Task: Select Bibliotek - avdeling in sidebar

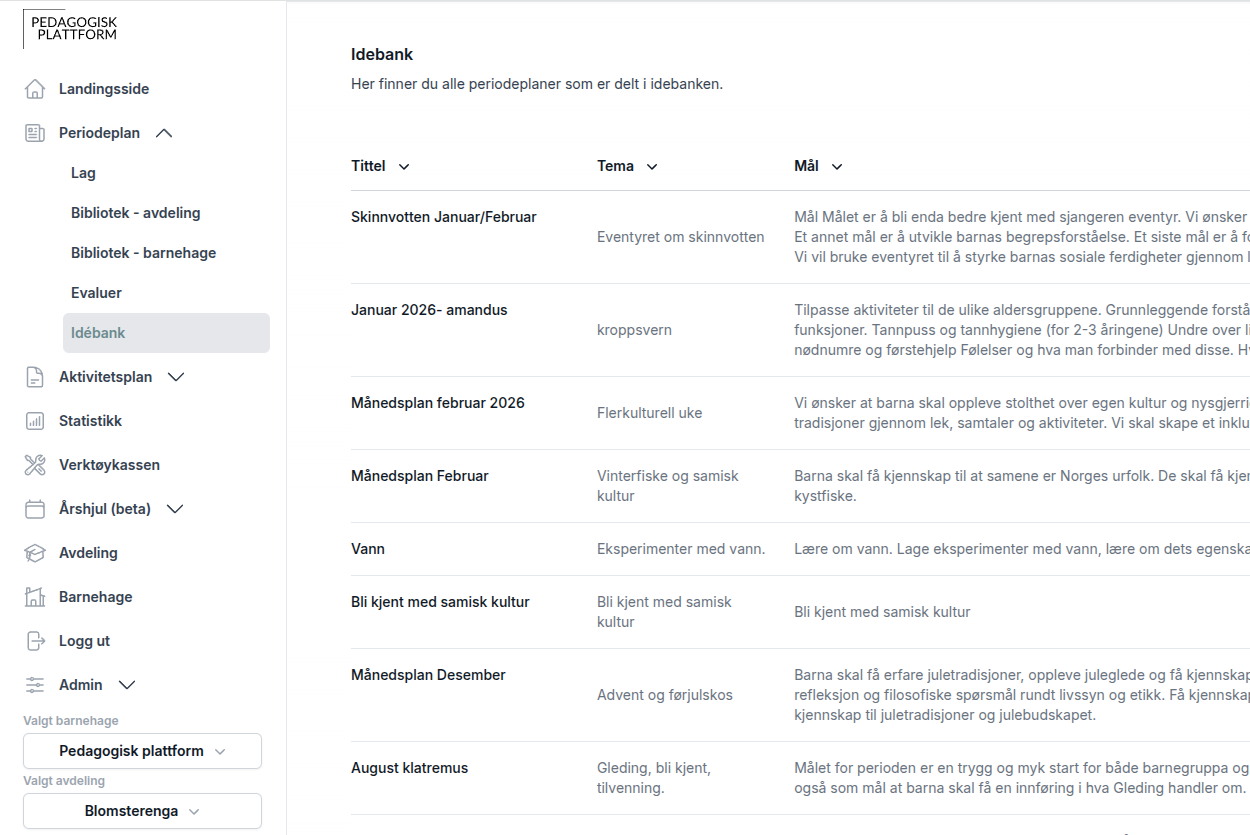Action: pyautogui.click(x=136, y=213)
